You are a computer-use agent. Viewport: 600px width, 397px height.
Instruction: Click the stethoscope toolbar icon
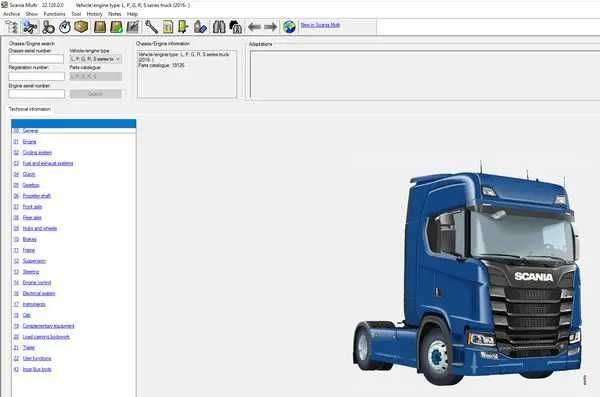[x=48, y=27]
